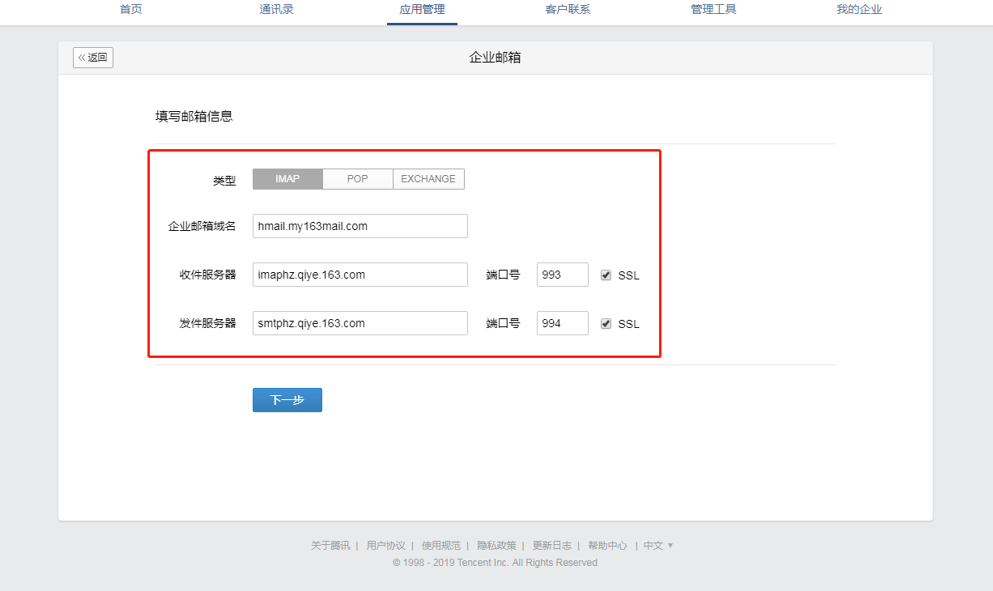Expand the 中文 language dropdown

(658, 546)
